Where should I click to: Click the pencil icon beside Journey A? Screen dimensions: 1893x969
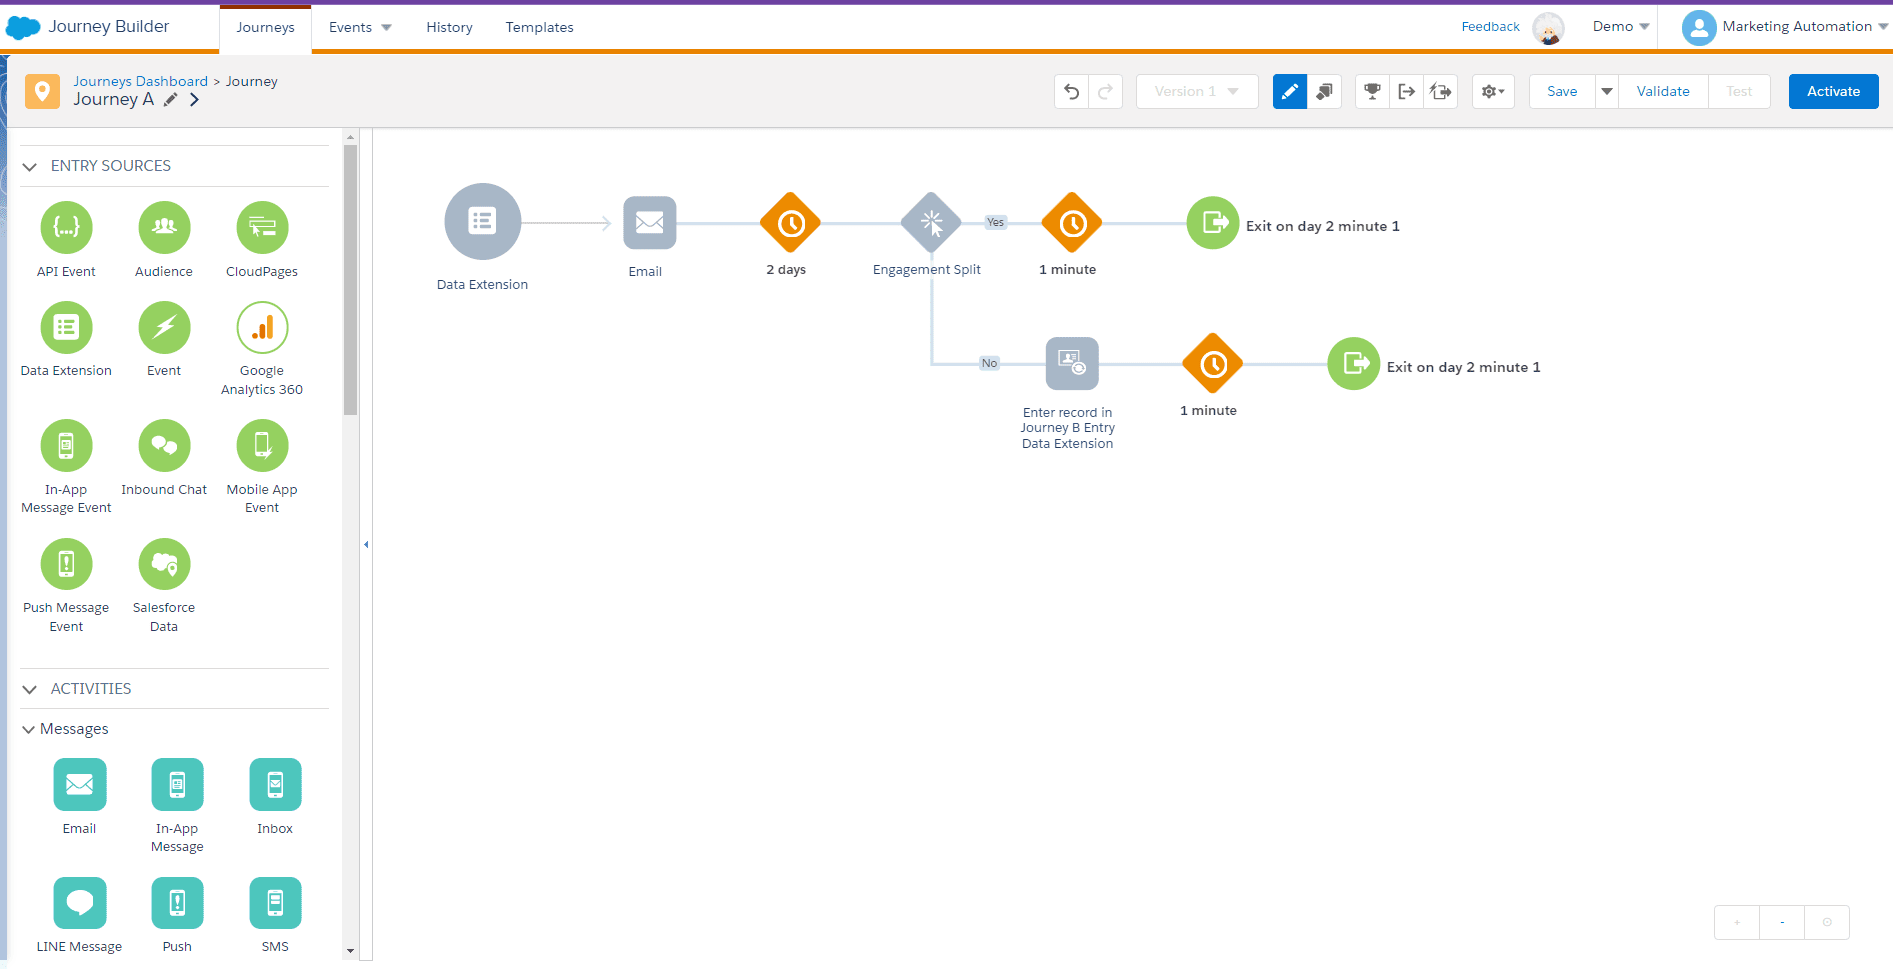click(x=171, y=100)
